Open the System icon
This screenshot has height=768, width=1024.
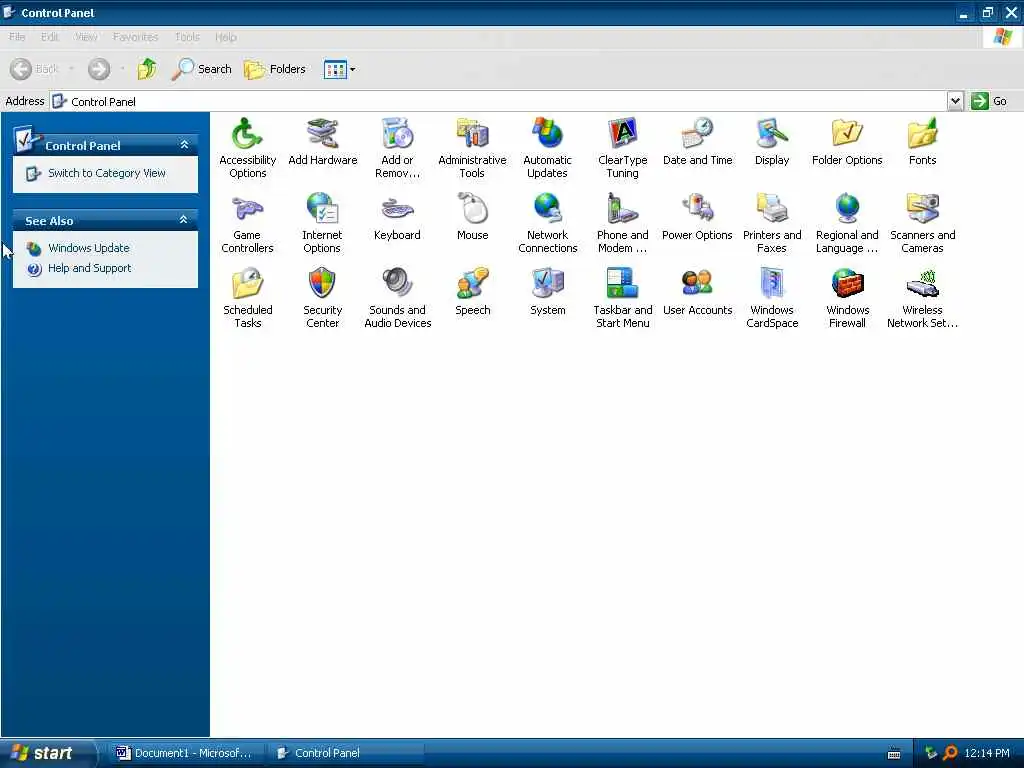click(x=547, y=283)
